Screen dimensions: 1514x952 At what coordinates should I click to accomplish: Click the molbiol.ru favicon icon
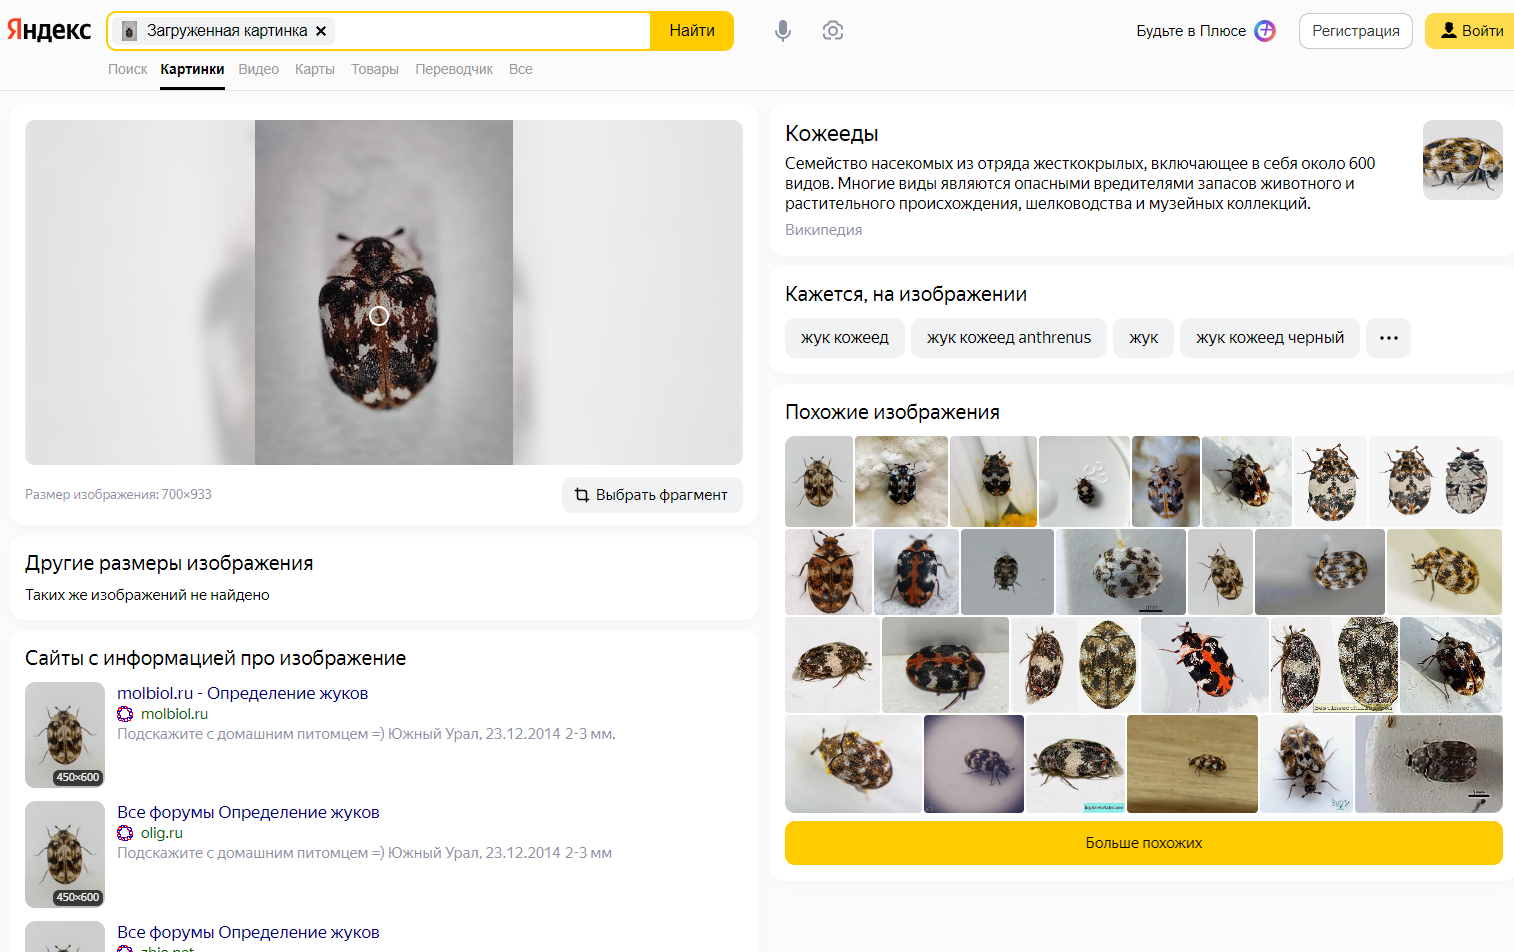(125, 714)
